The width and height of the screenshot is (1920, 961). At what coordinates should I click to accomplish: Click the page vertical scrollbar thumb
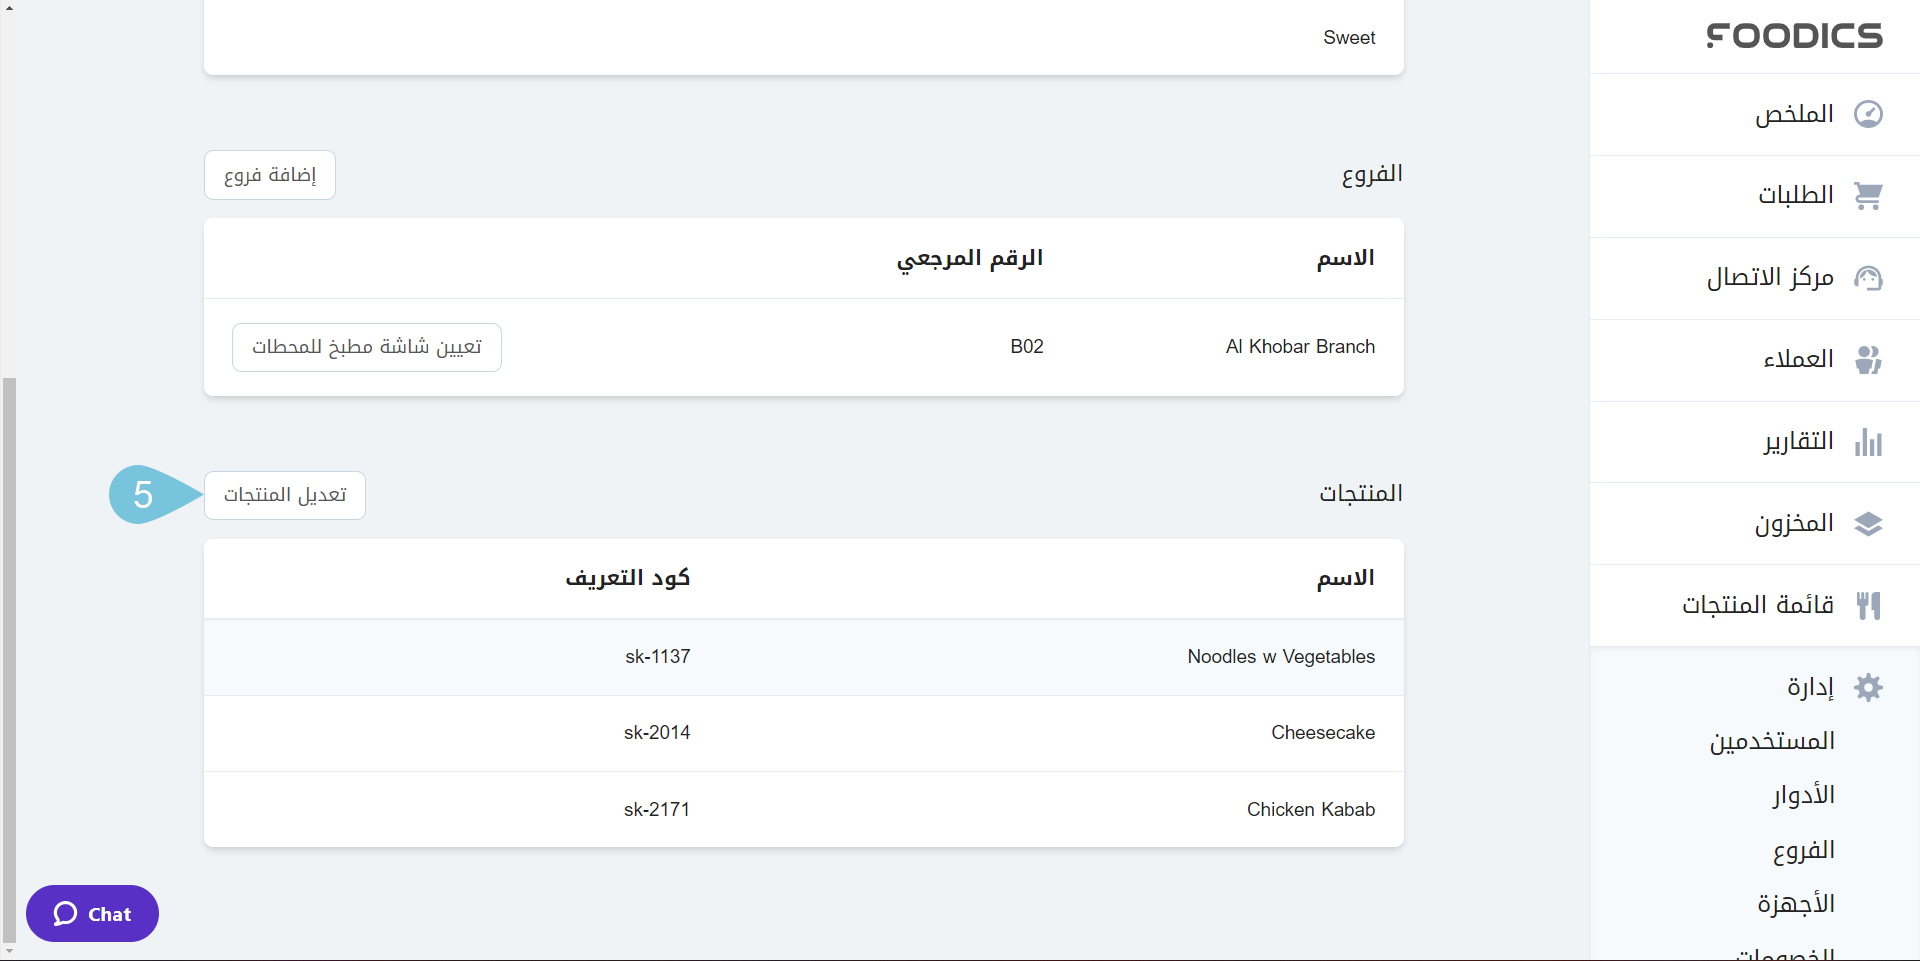(9, 660)
